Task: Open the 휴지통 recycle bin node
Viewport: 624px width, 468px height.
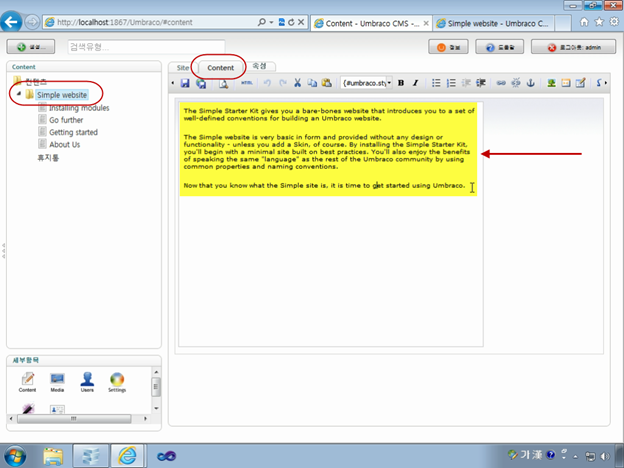Action: (48, 158)
